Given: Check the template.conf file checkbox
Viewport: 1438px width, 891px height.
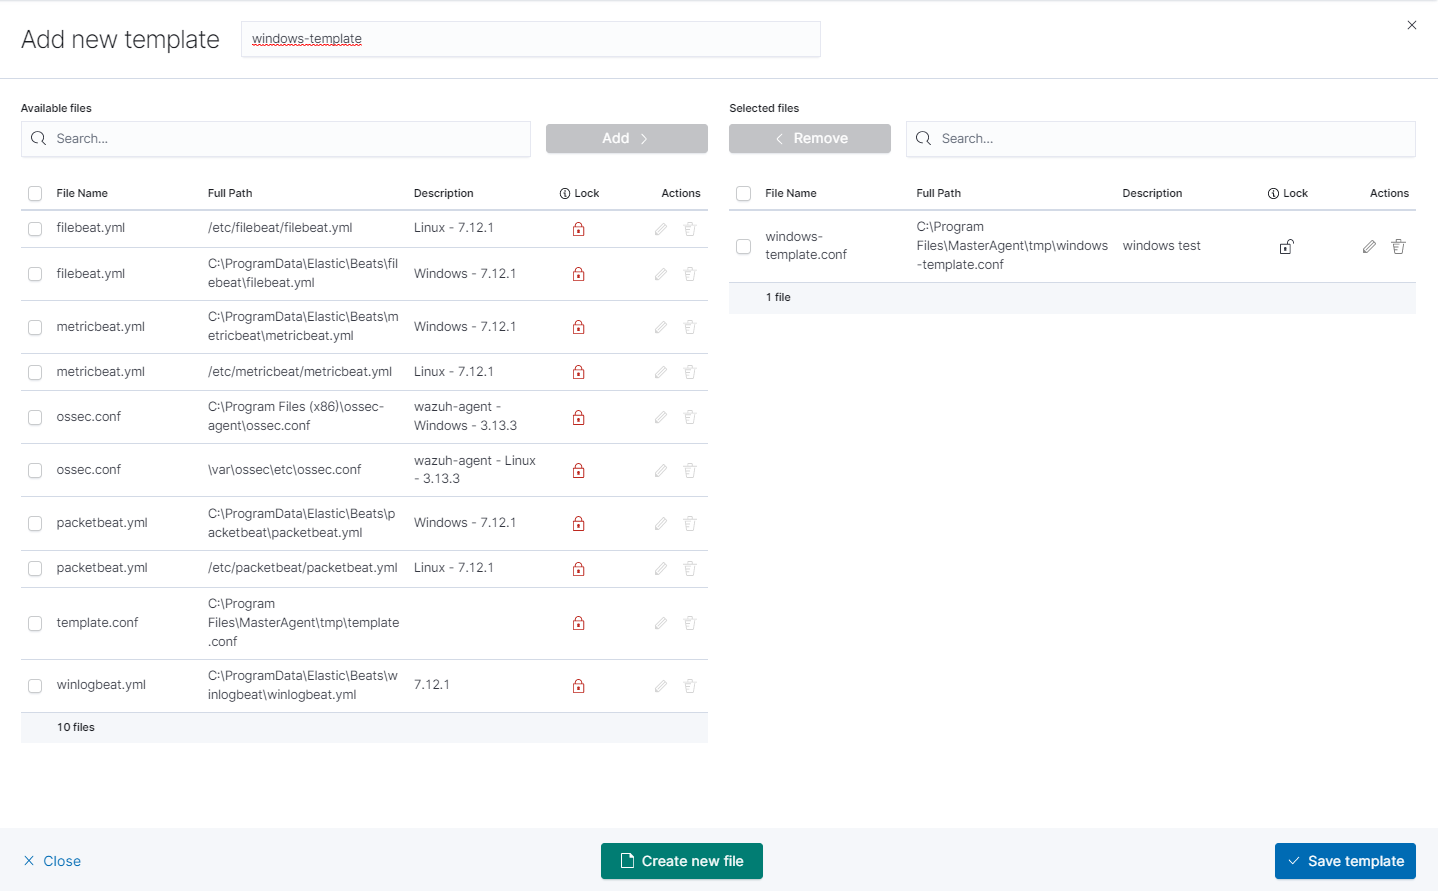Looking at the screenshot, I should [35, 623].
